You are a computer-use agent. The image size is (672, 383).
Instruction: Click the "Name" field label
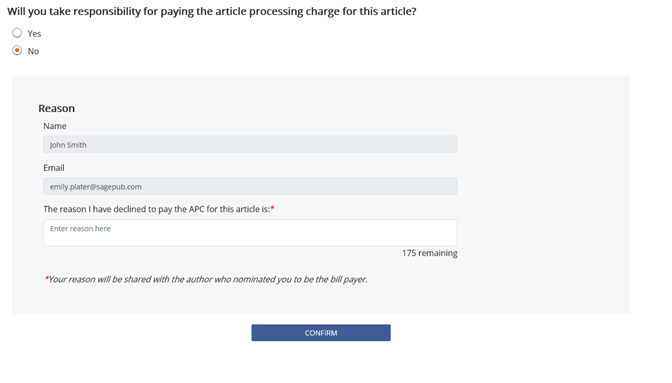(x=55, y=126)
